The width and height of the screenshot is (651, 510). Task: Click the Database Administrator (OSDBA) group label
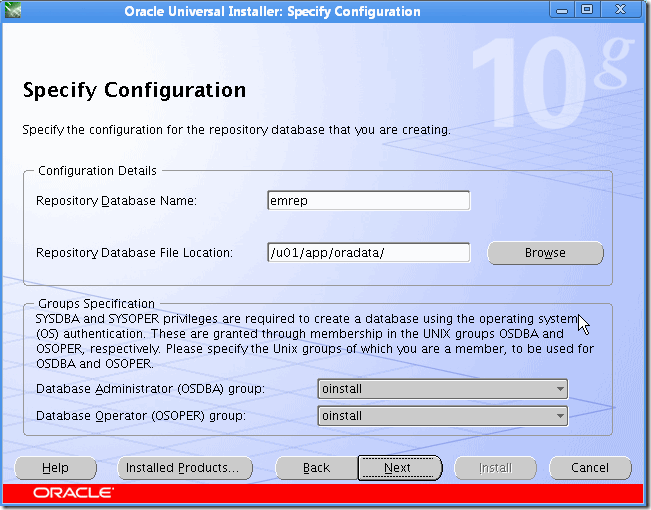pos(150,389)
